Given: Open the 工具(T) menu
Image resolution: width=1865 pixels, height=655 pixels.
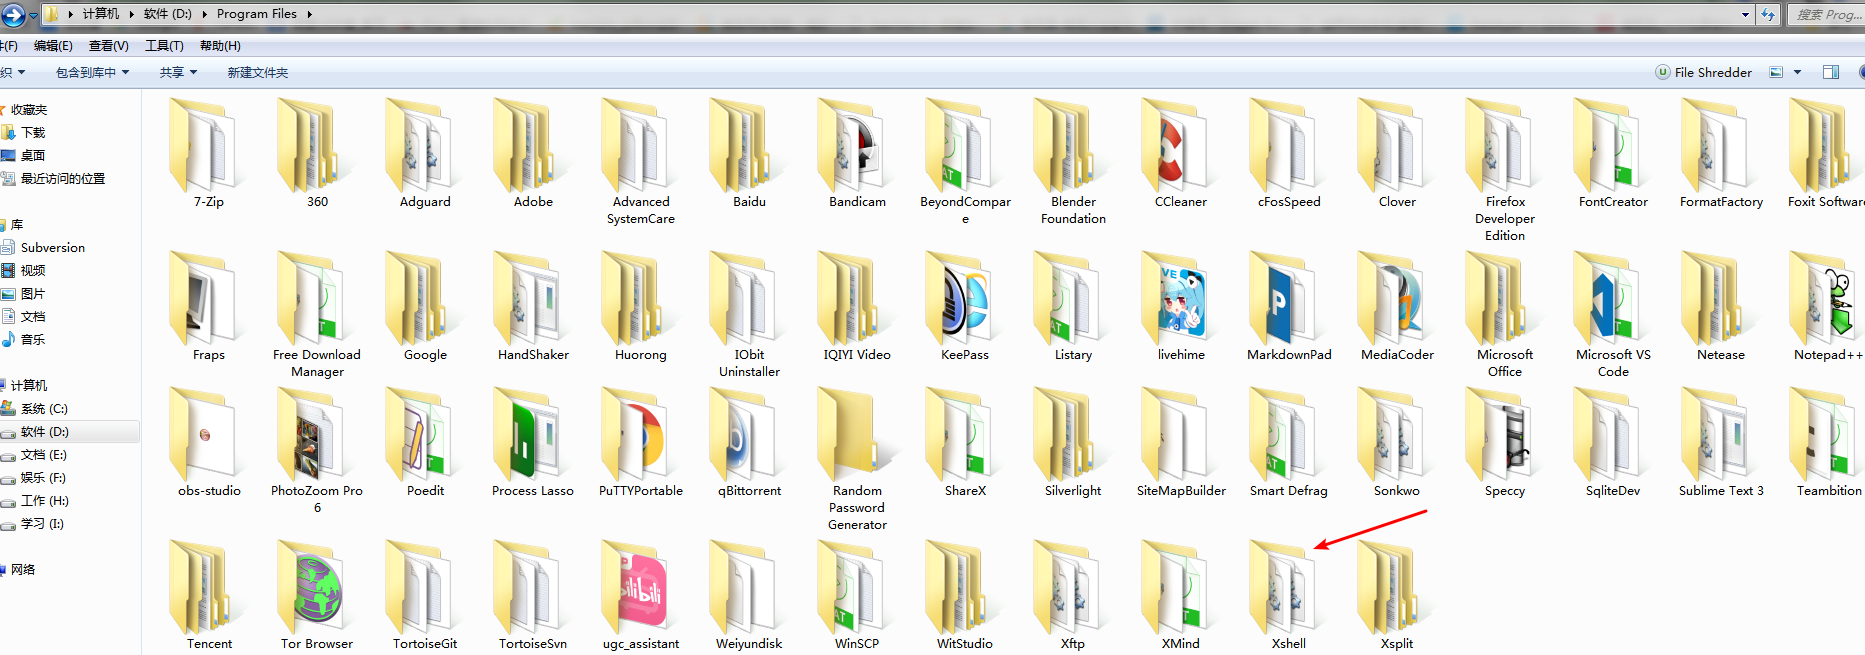Looking at the screenshot, I should (x=164, y=46).
